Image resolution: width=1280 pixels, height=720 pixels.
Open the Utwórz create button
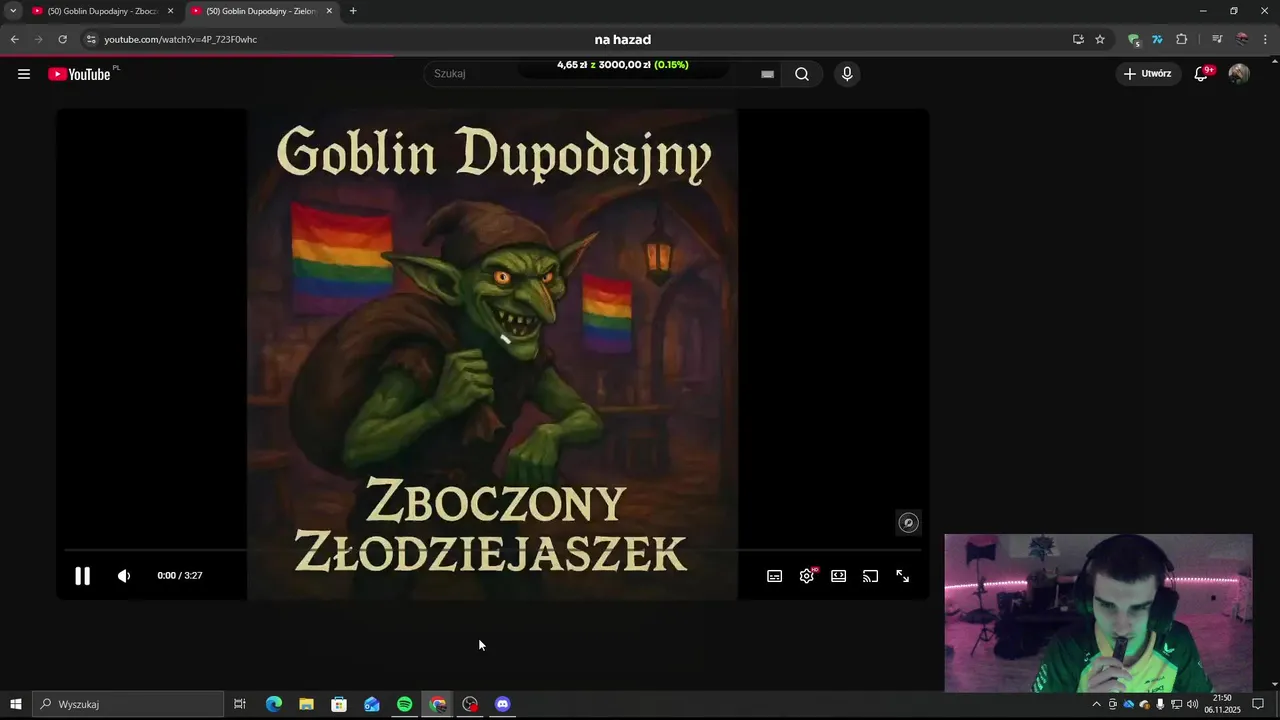click(x=1148, y=74)
